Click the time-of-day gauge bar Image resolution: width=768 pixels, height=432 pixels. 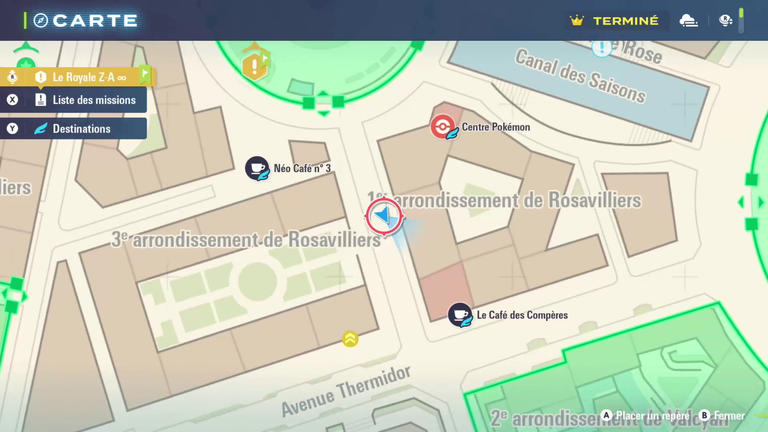coord(741,21)
